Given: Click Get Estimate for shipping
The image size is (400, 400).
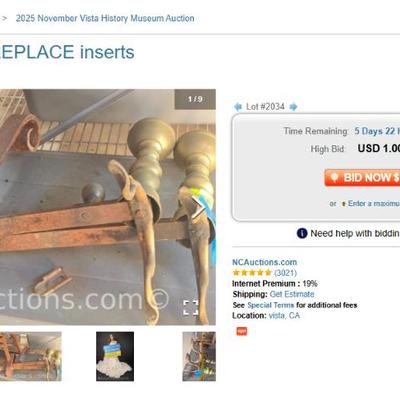Looking at the screenshot, I should pyautogui.click(x=292, y=294).
